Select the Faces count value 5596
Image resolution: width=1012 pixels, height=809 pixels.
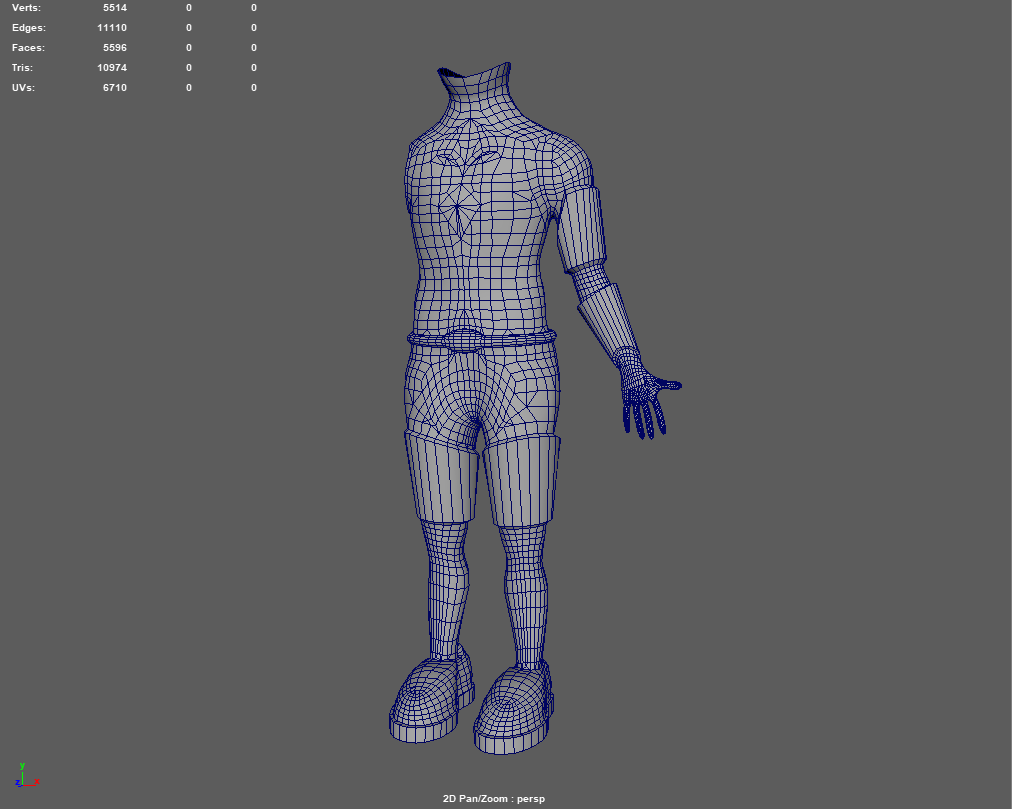pyautogui.click(x=115, y=48)
